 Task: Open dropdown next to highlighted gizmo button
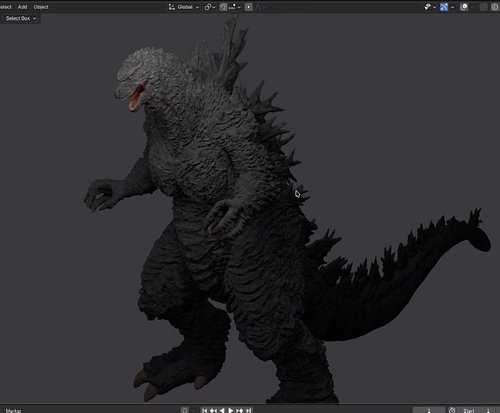tap(452, 7)
